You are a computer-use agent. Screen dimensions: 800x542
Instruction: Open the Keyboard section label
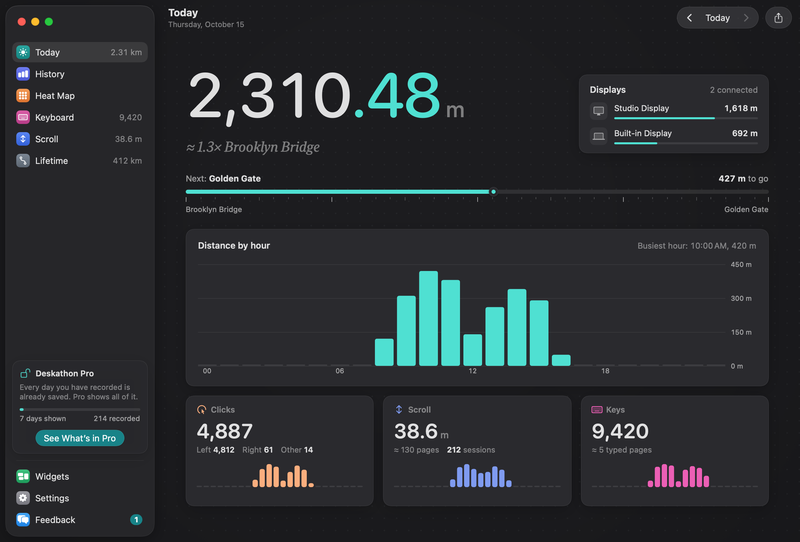(55, 117)
